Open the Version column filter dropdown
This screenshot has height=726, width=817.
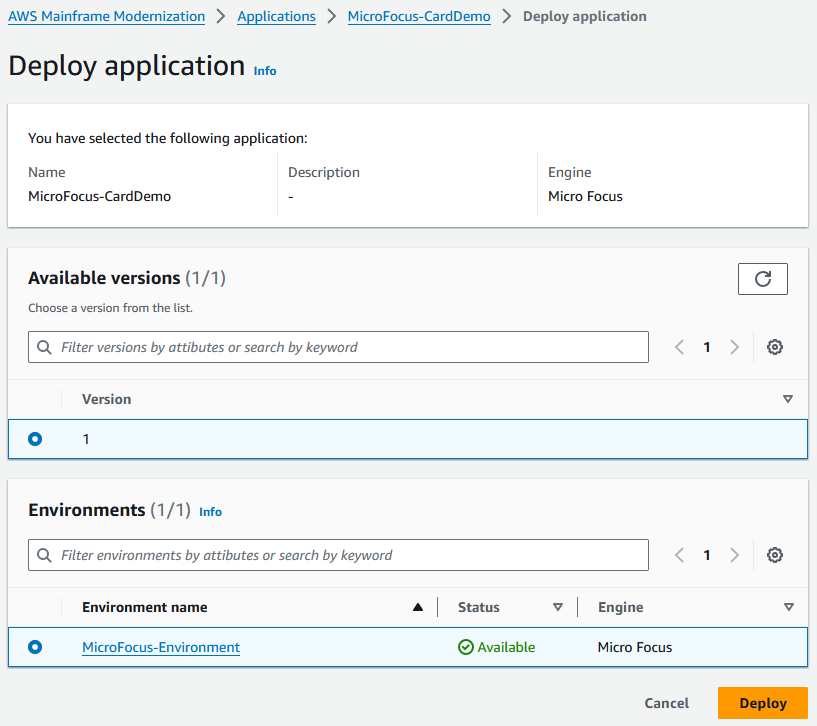pyautogui.click(x=788, y=399)
